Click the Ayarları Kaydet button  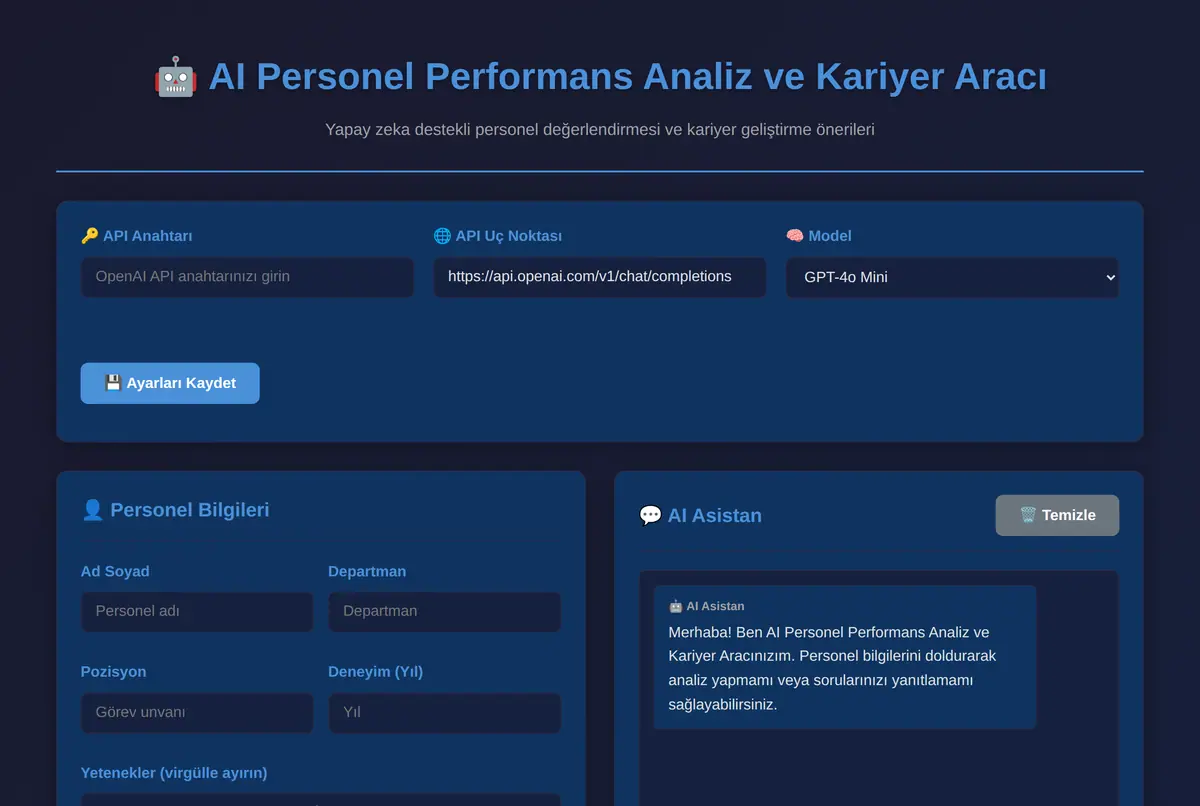coord(170,383)
